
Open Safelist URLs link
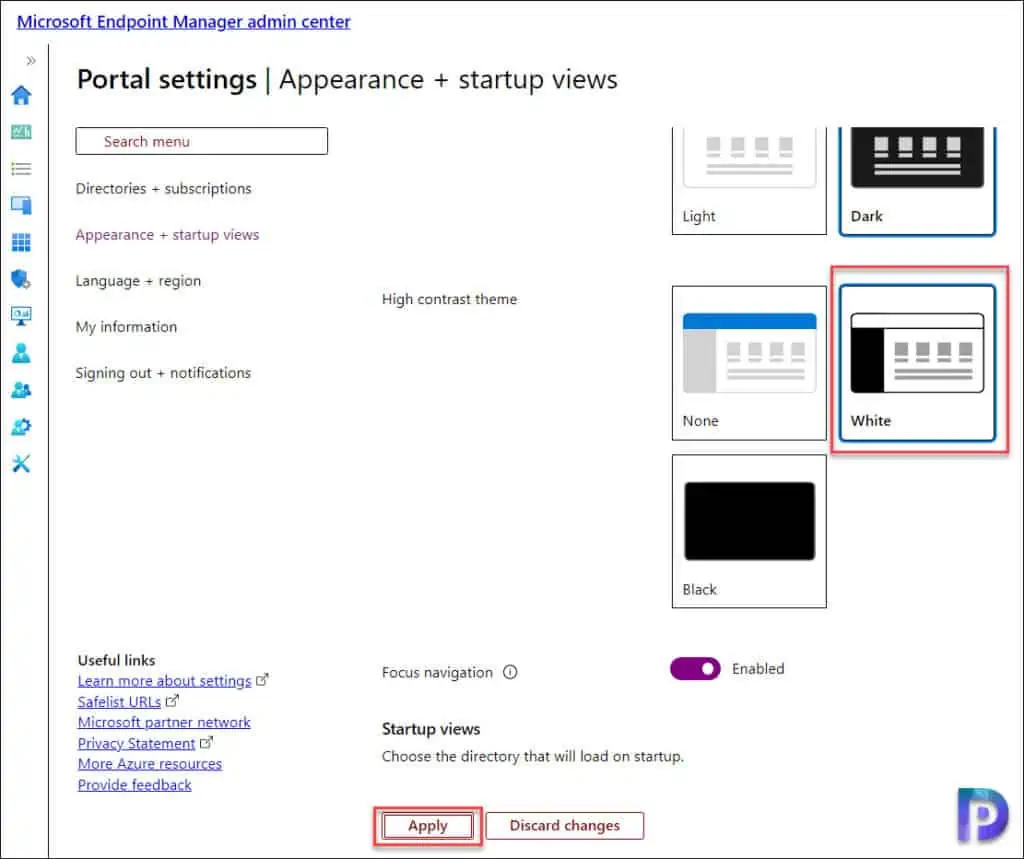click(x=119, y=702)
